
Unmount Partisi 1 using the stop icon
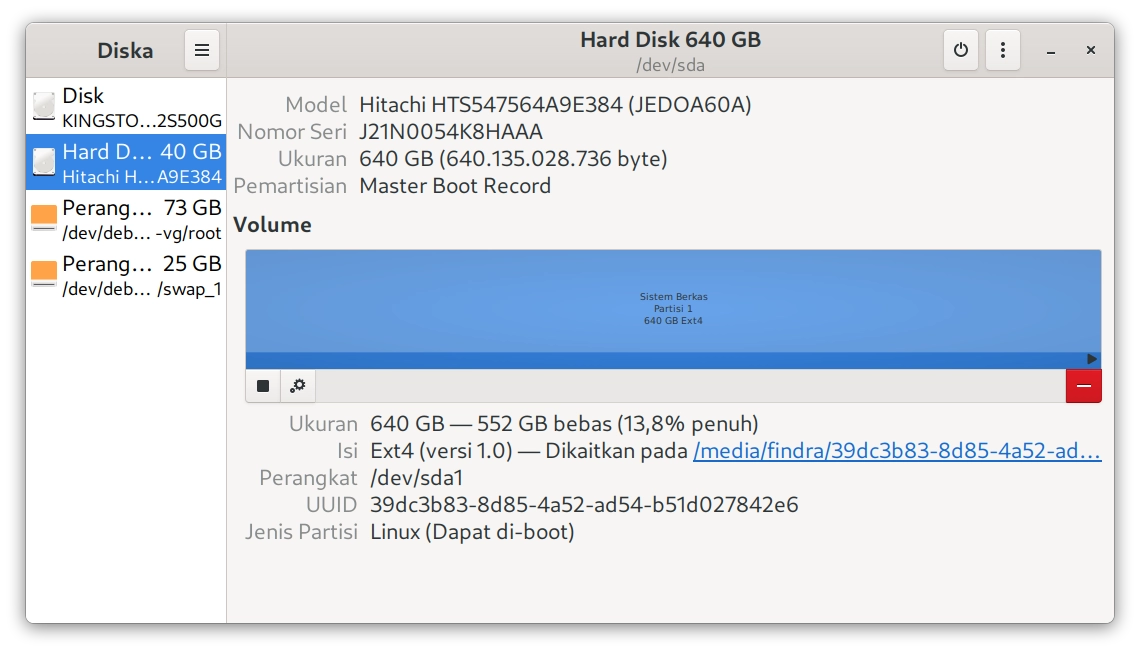[x=264, y=385]
